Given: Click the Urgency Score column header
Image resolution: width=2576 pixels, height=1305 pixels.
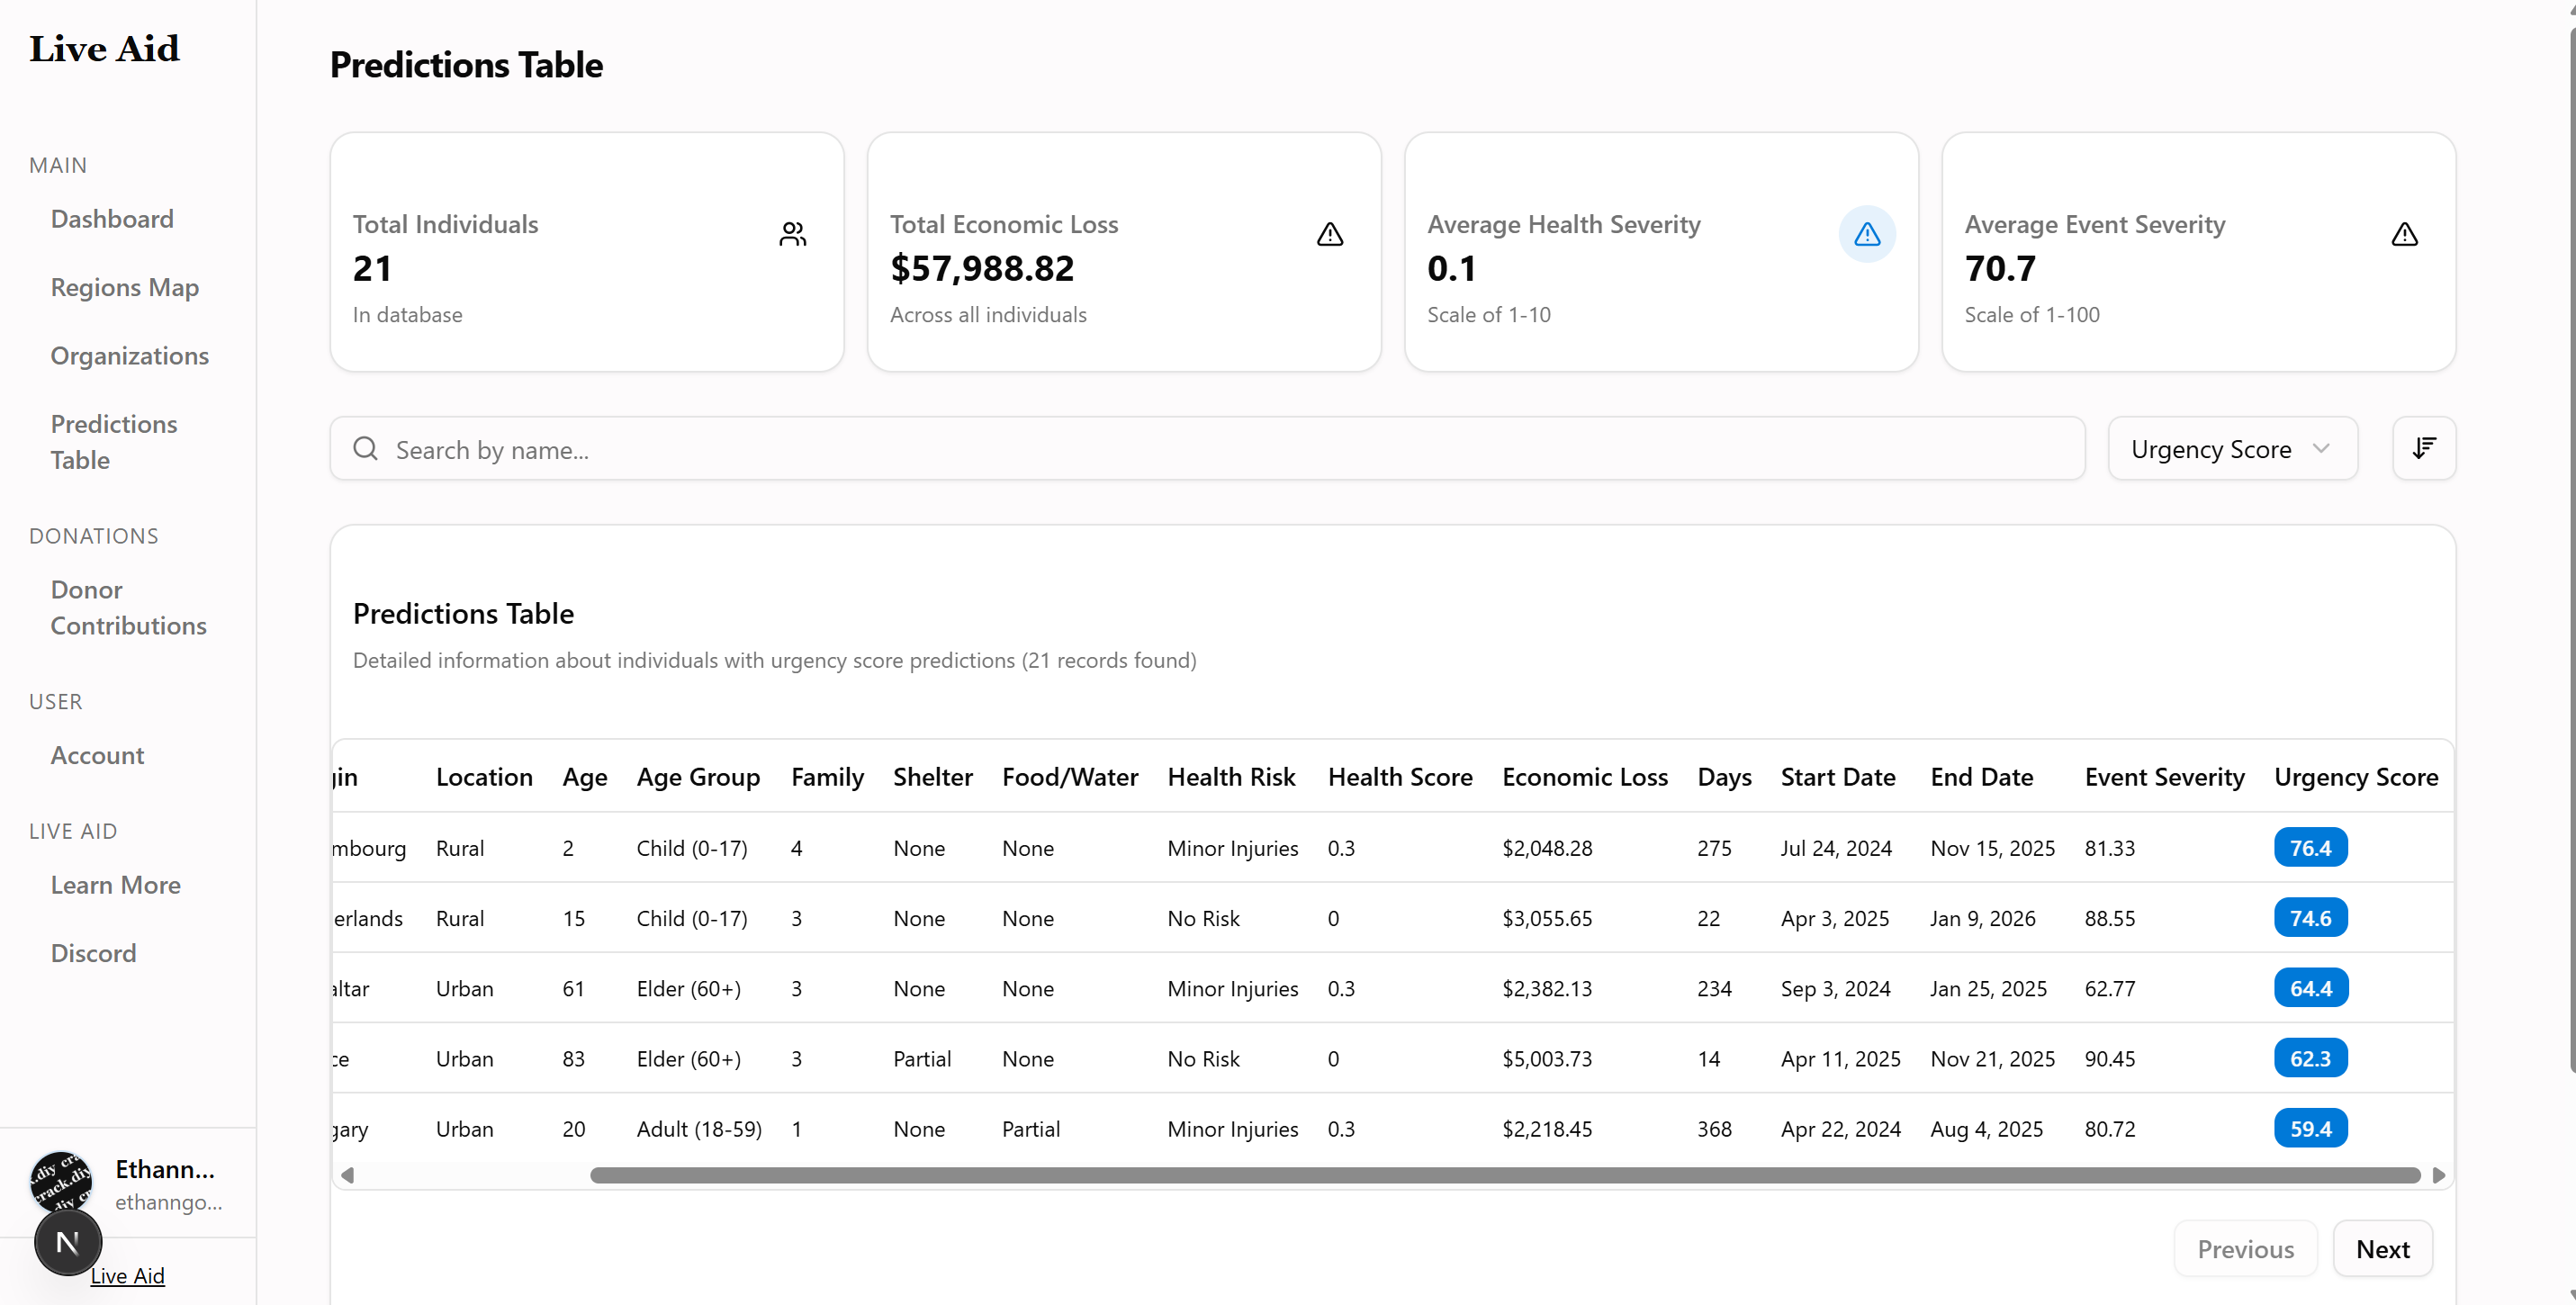Looking at the screenshot, I should coord(2355,777).
